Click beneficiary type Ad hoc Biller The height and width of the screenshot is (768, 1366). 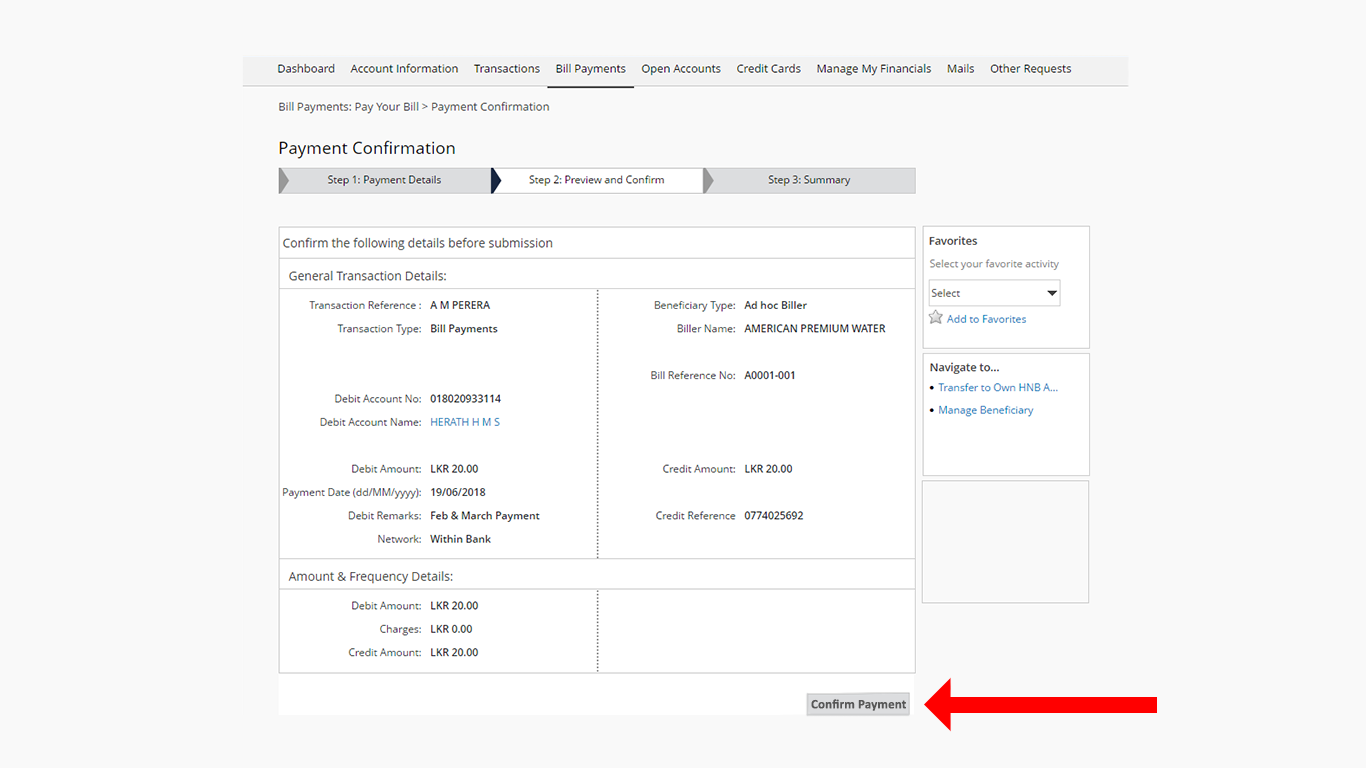776,305
